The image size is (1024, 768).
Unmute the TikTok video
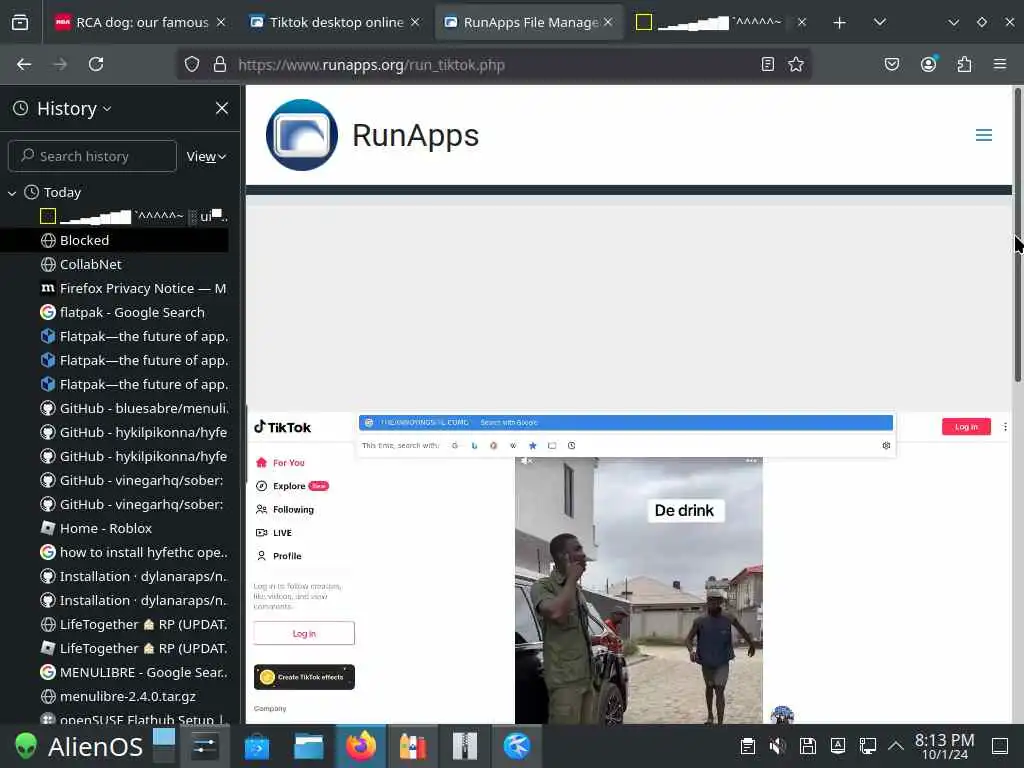[528, 461]
